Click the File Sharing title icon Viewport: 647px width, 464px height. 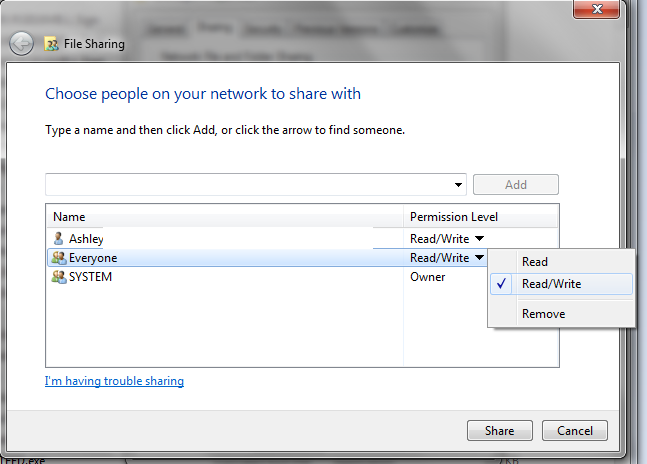coord(51,44)
